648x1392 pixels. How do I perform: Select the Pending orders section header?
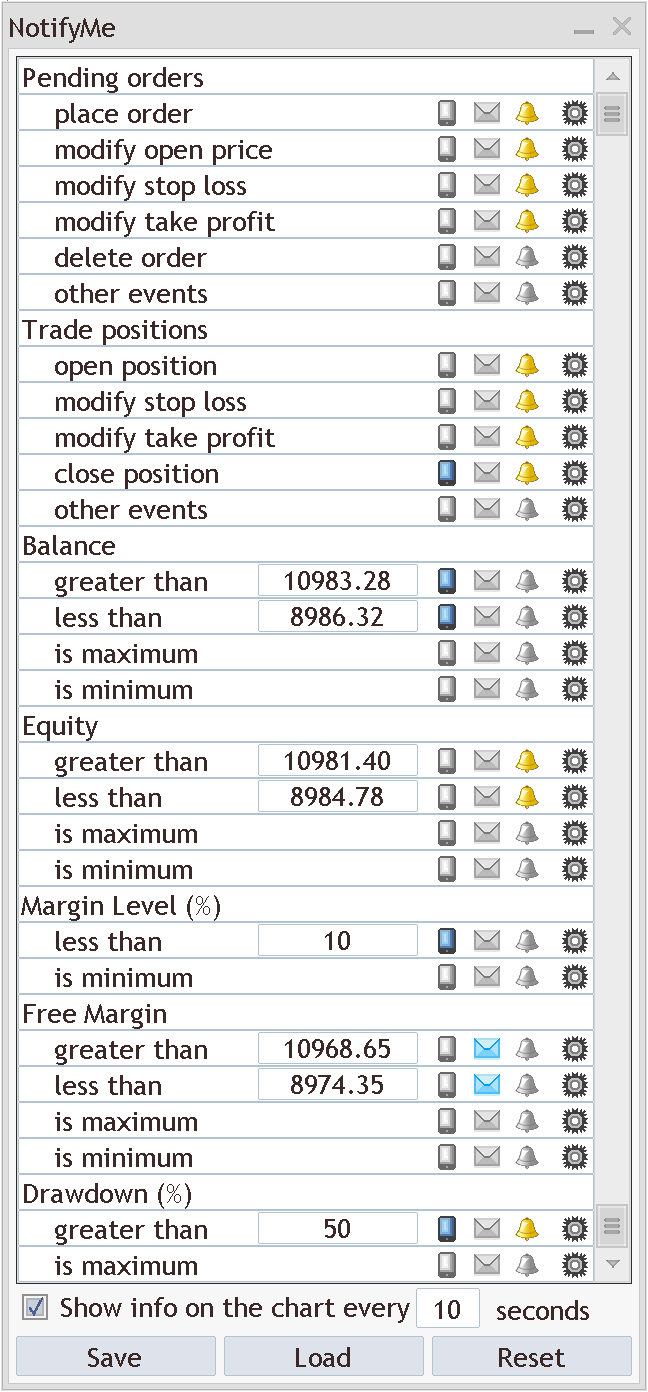tap(113, 78)
